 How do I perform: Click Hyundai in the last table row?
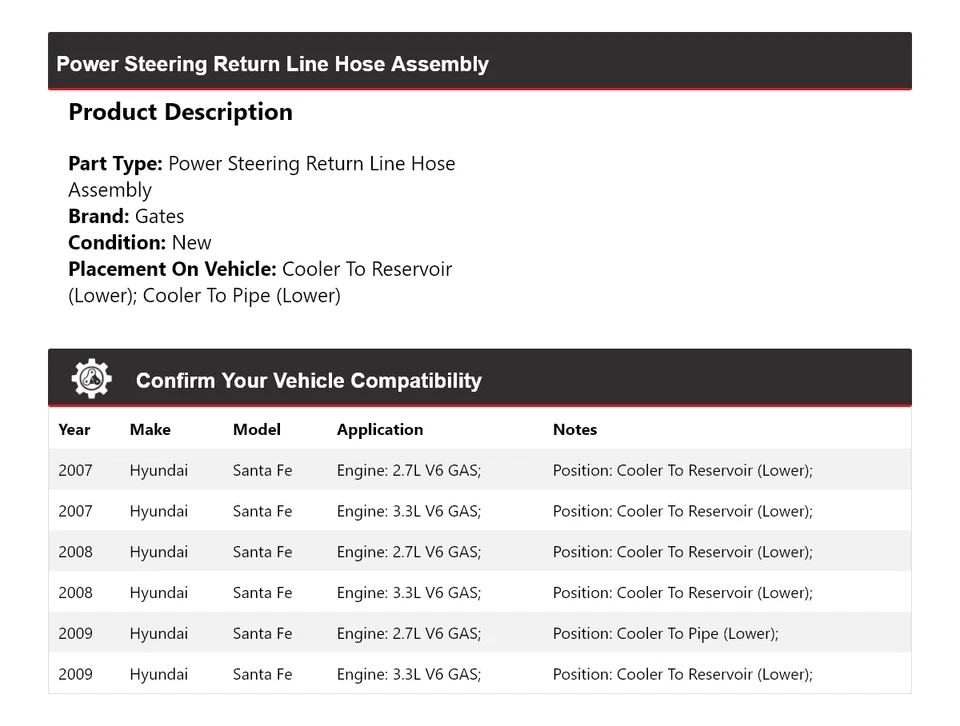click(x=158, y=674)
